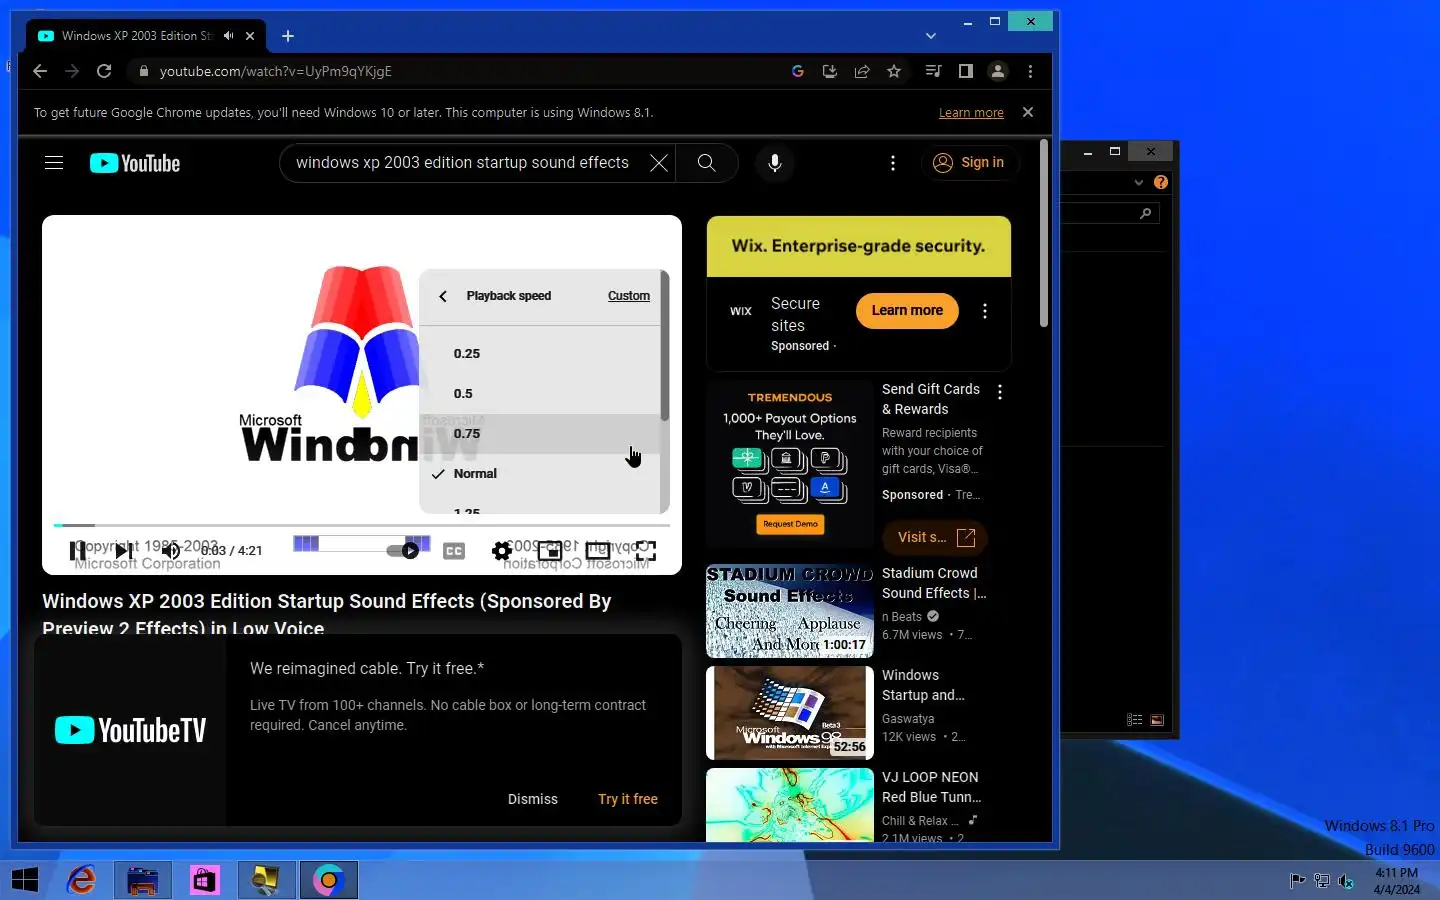Switch to miniplayer mode
Image resolution: width=1440 pixels, height=900 pixels.
pyautogui.click(x=550, y=551)
